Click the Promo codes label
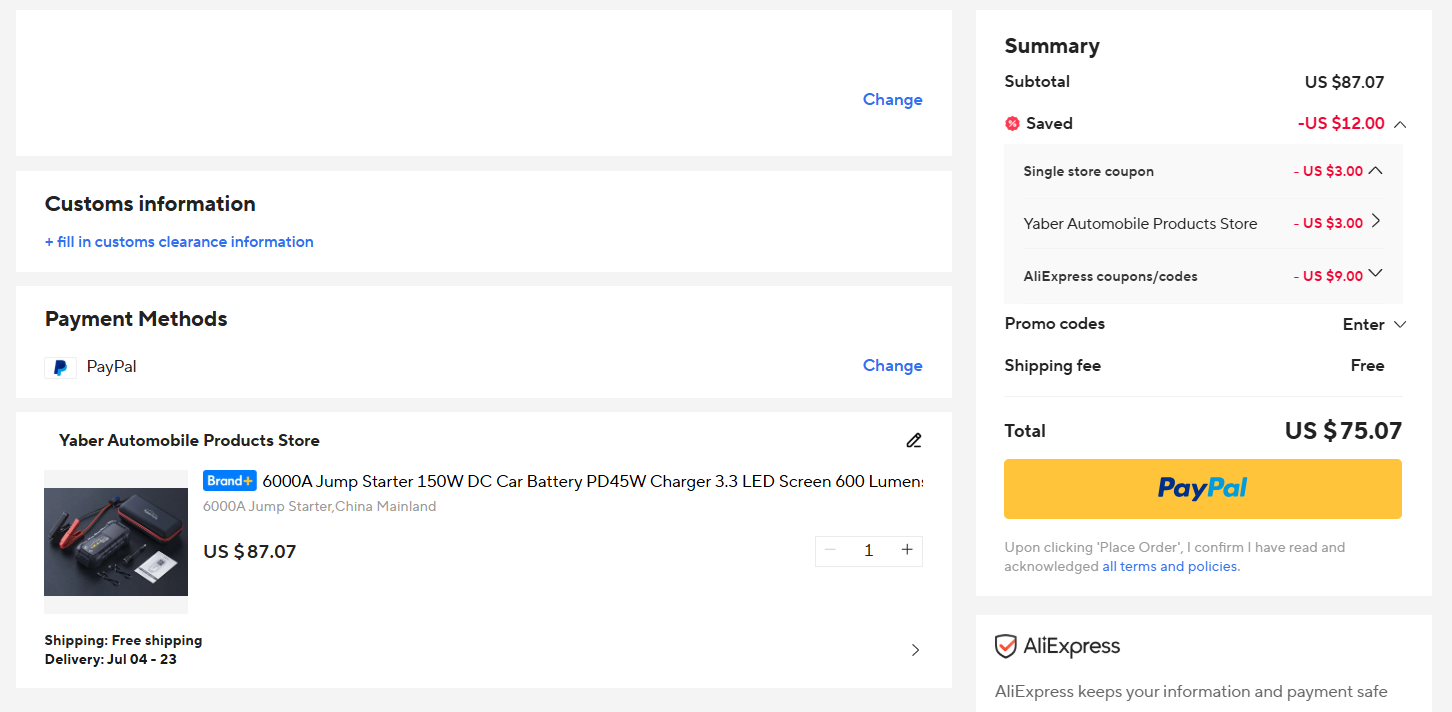Viewport: 1452px width, 712px height. (x=1055, y=324)
